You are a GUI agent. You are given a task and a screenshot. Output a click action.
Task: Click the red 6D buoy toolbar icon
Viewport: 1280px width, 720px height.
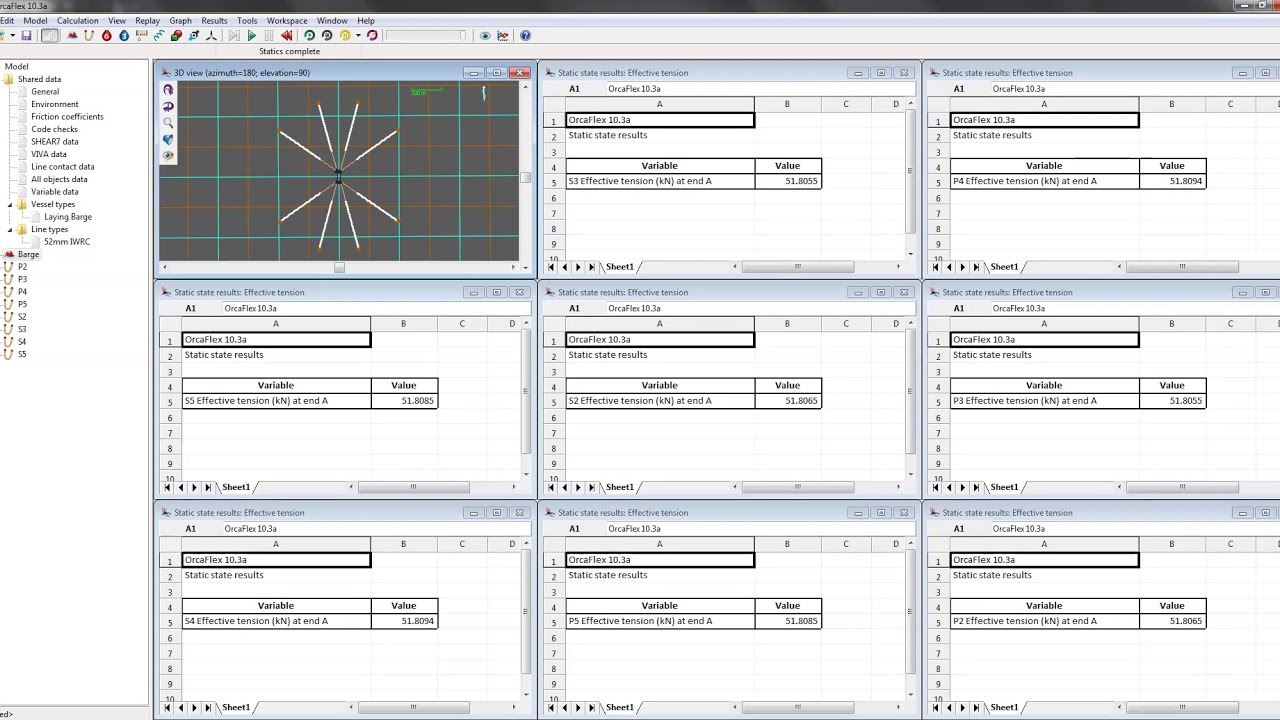click(107, 35)
